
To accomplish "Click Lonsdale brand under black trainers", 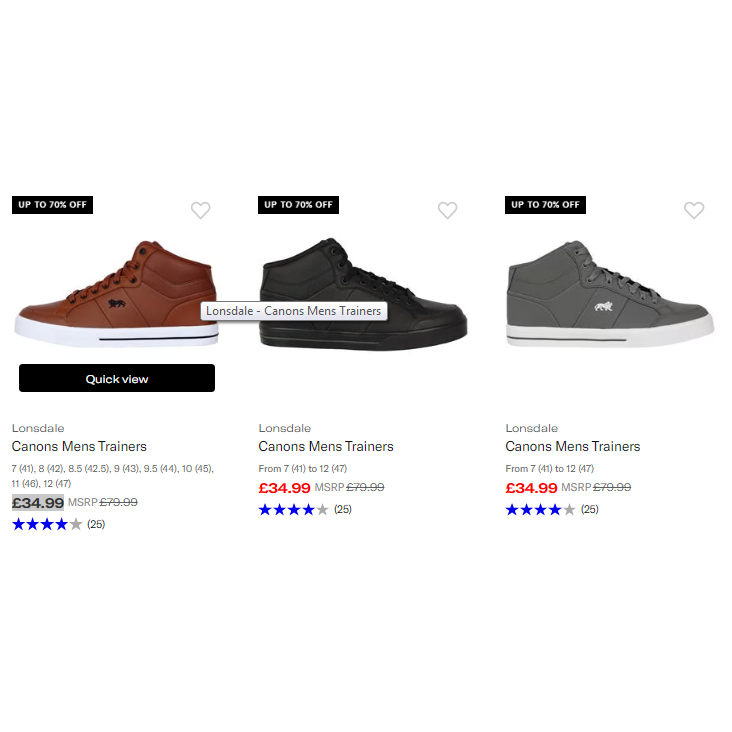I will click(x=285, y=428).
